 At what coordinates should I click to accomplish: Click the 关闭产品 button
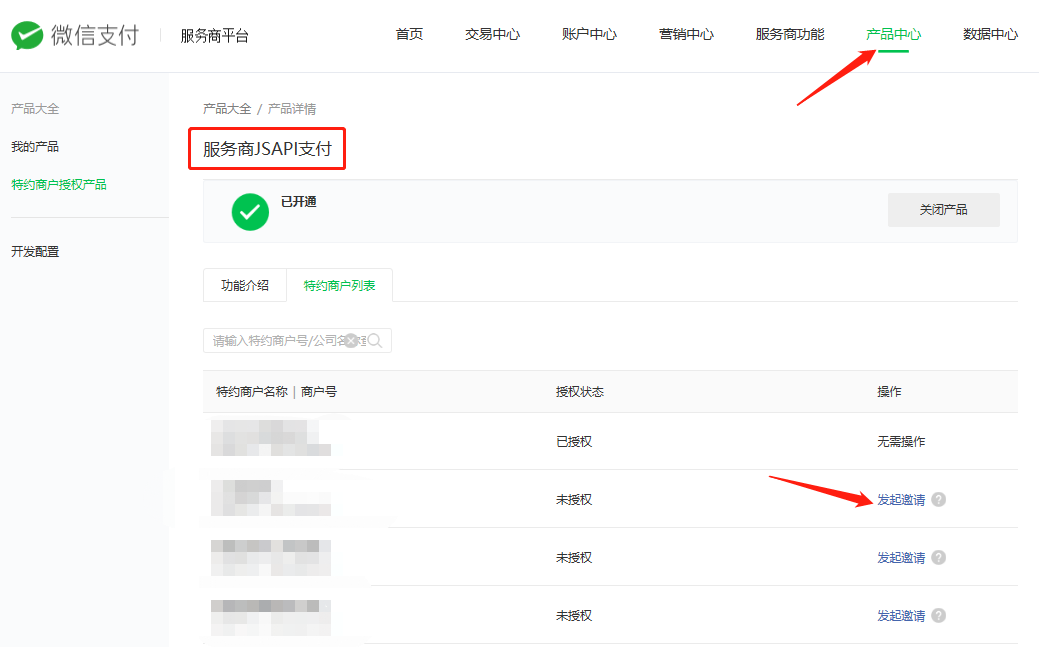[x=944, y=210]
